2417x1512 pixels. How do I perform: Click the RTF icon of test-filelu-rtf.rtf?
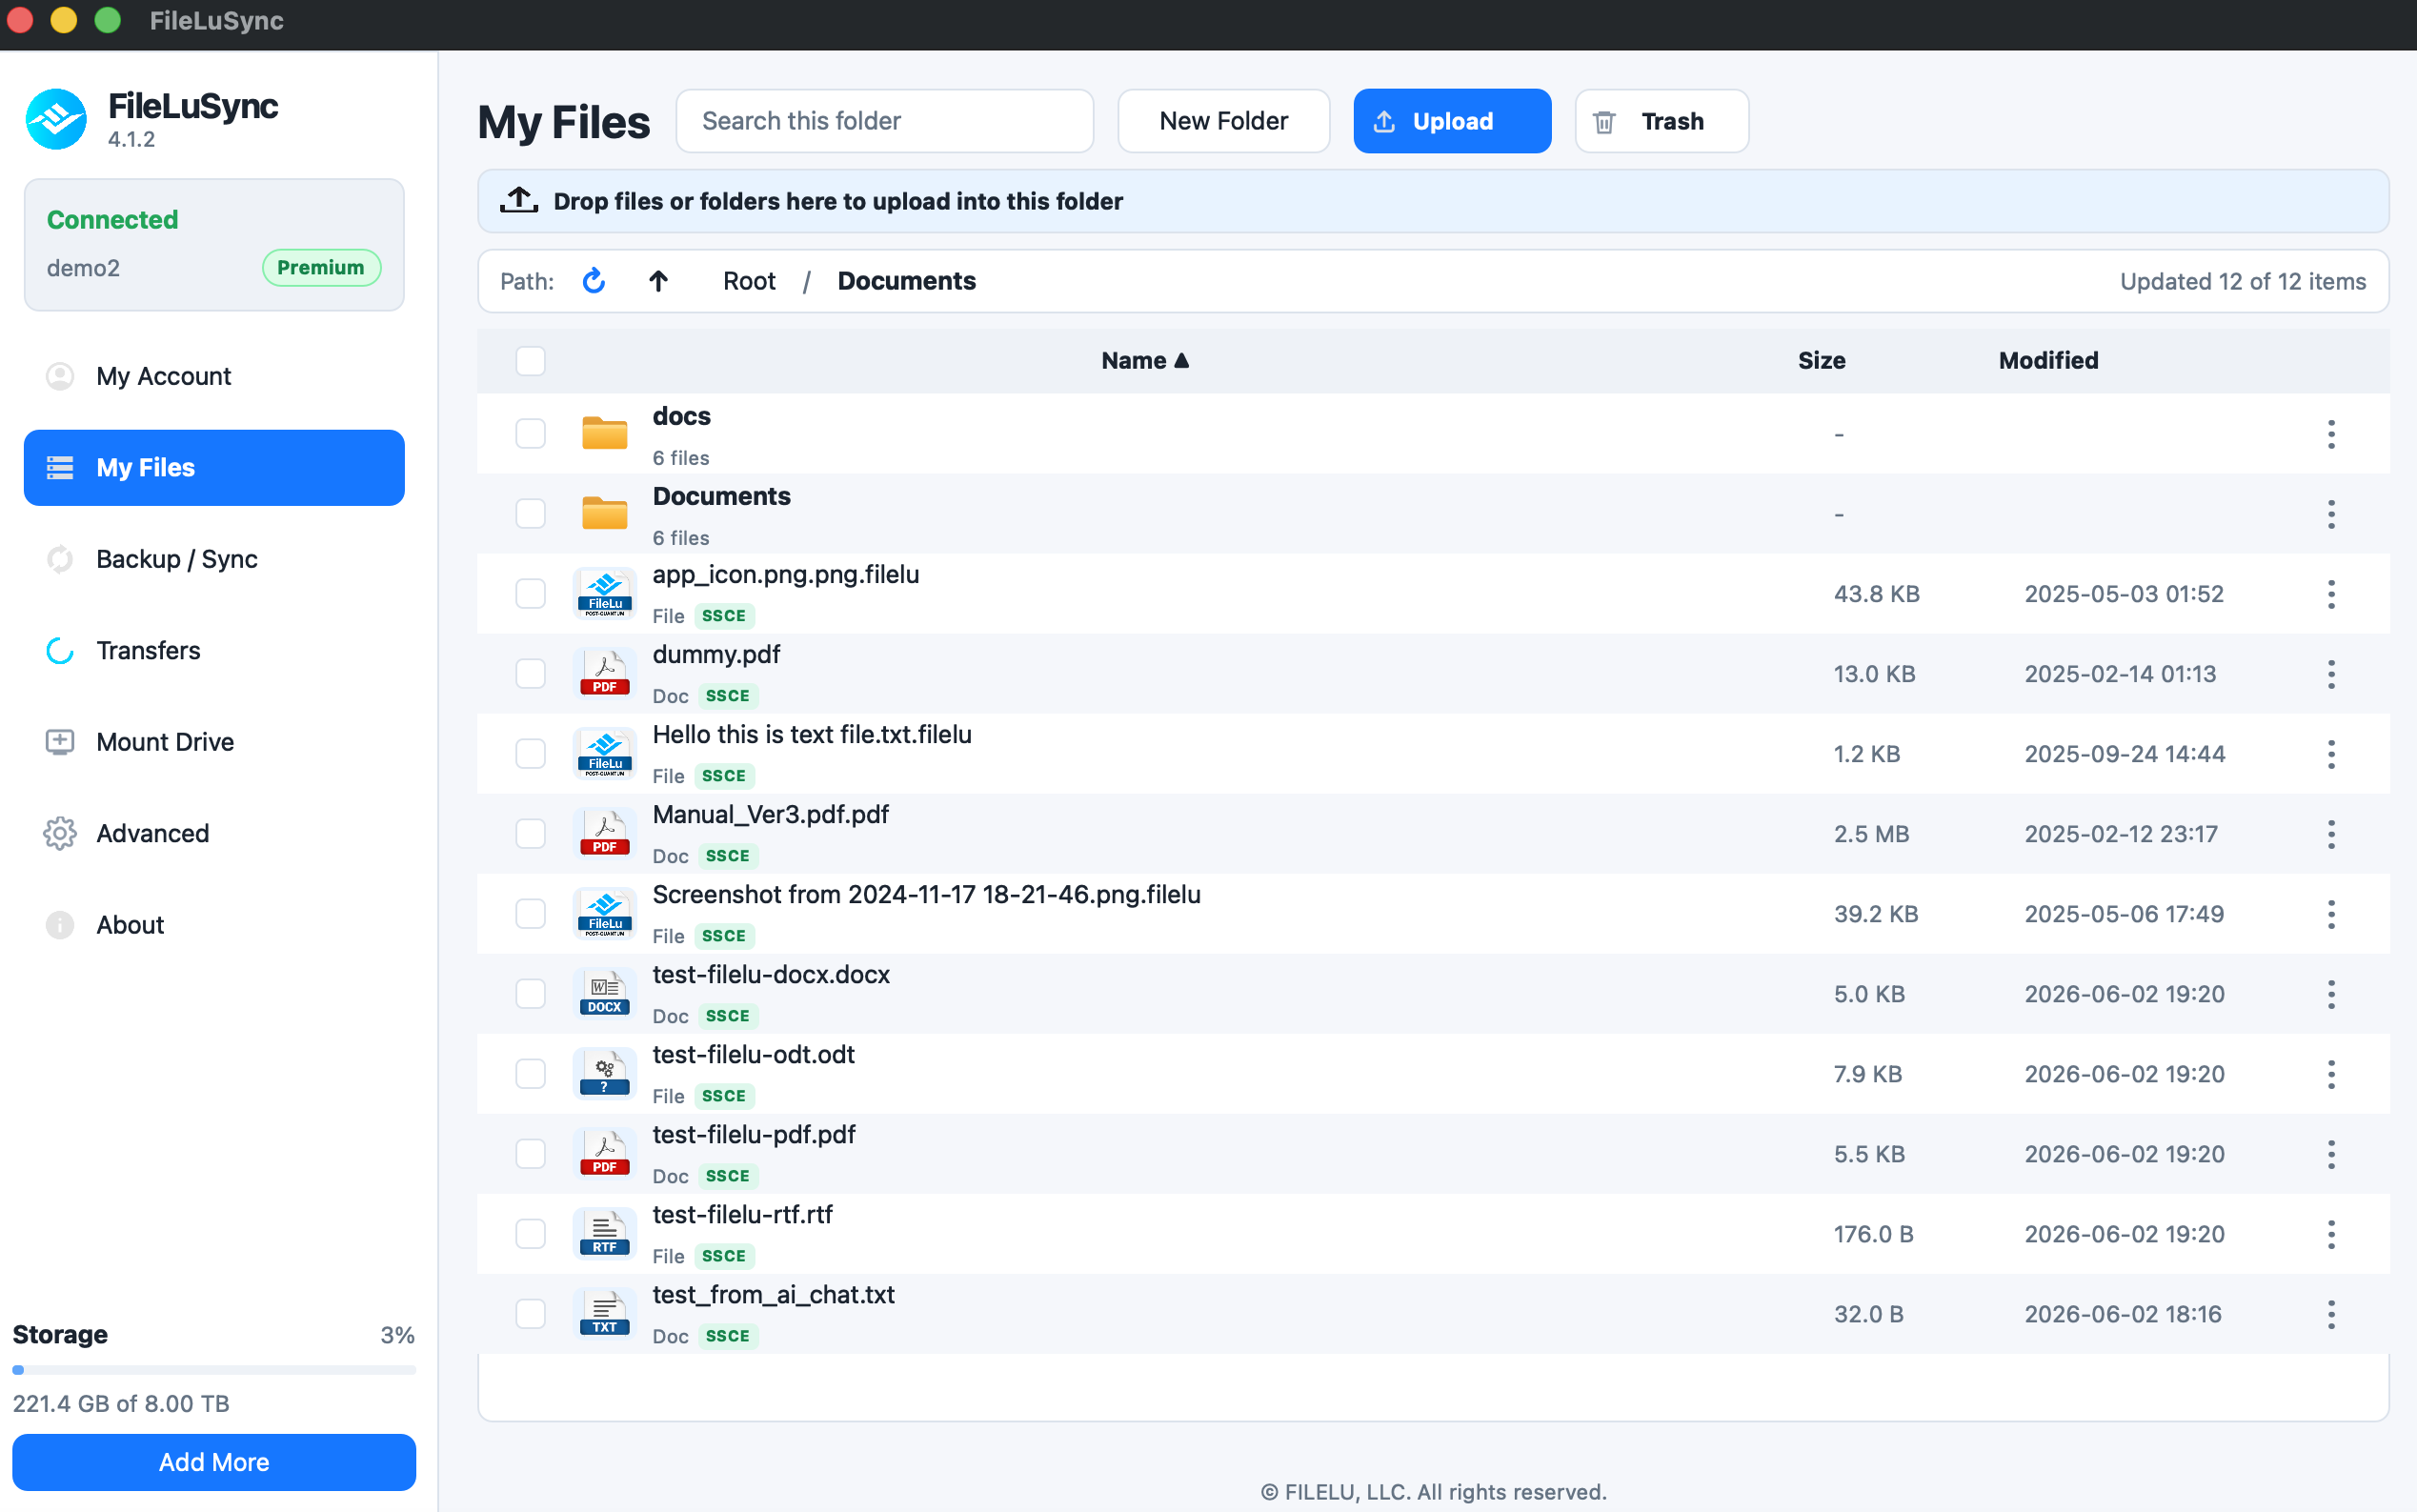[x=604, y=1233]
